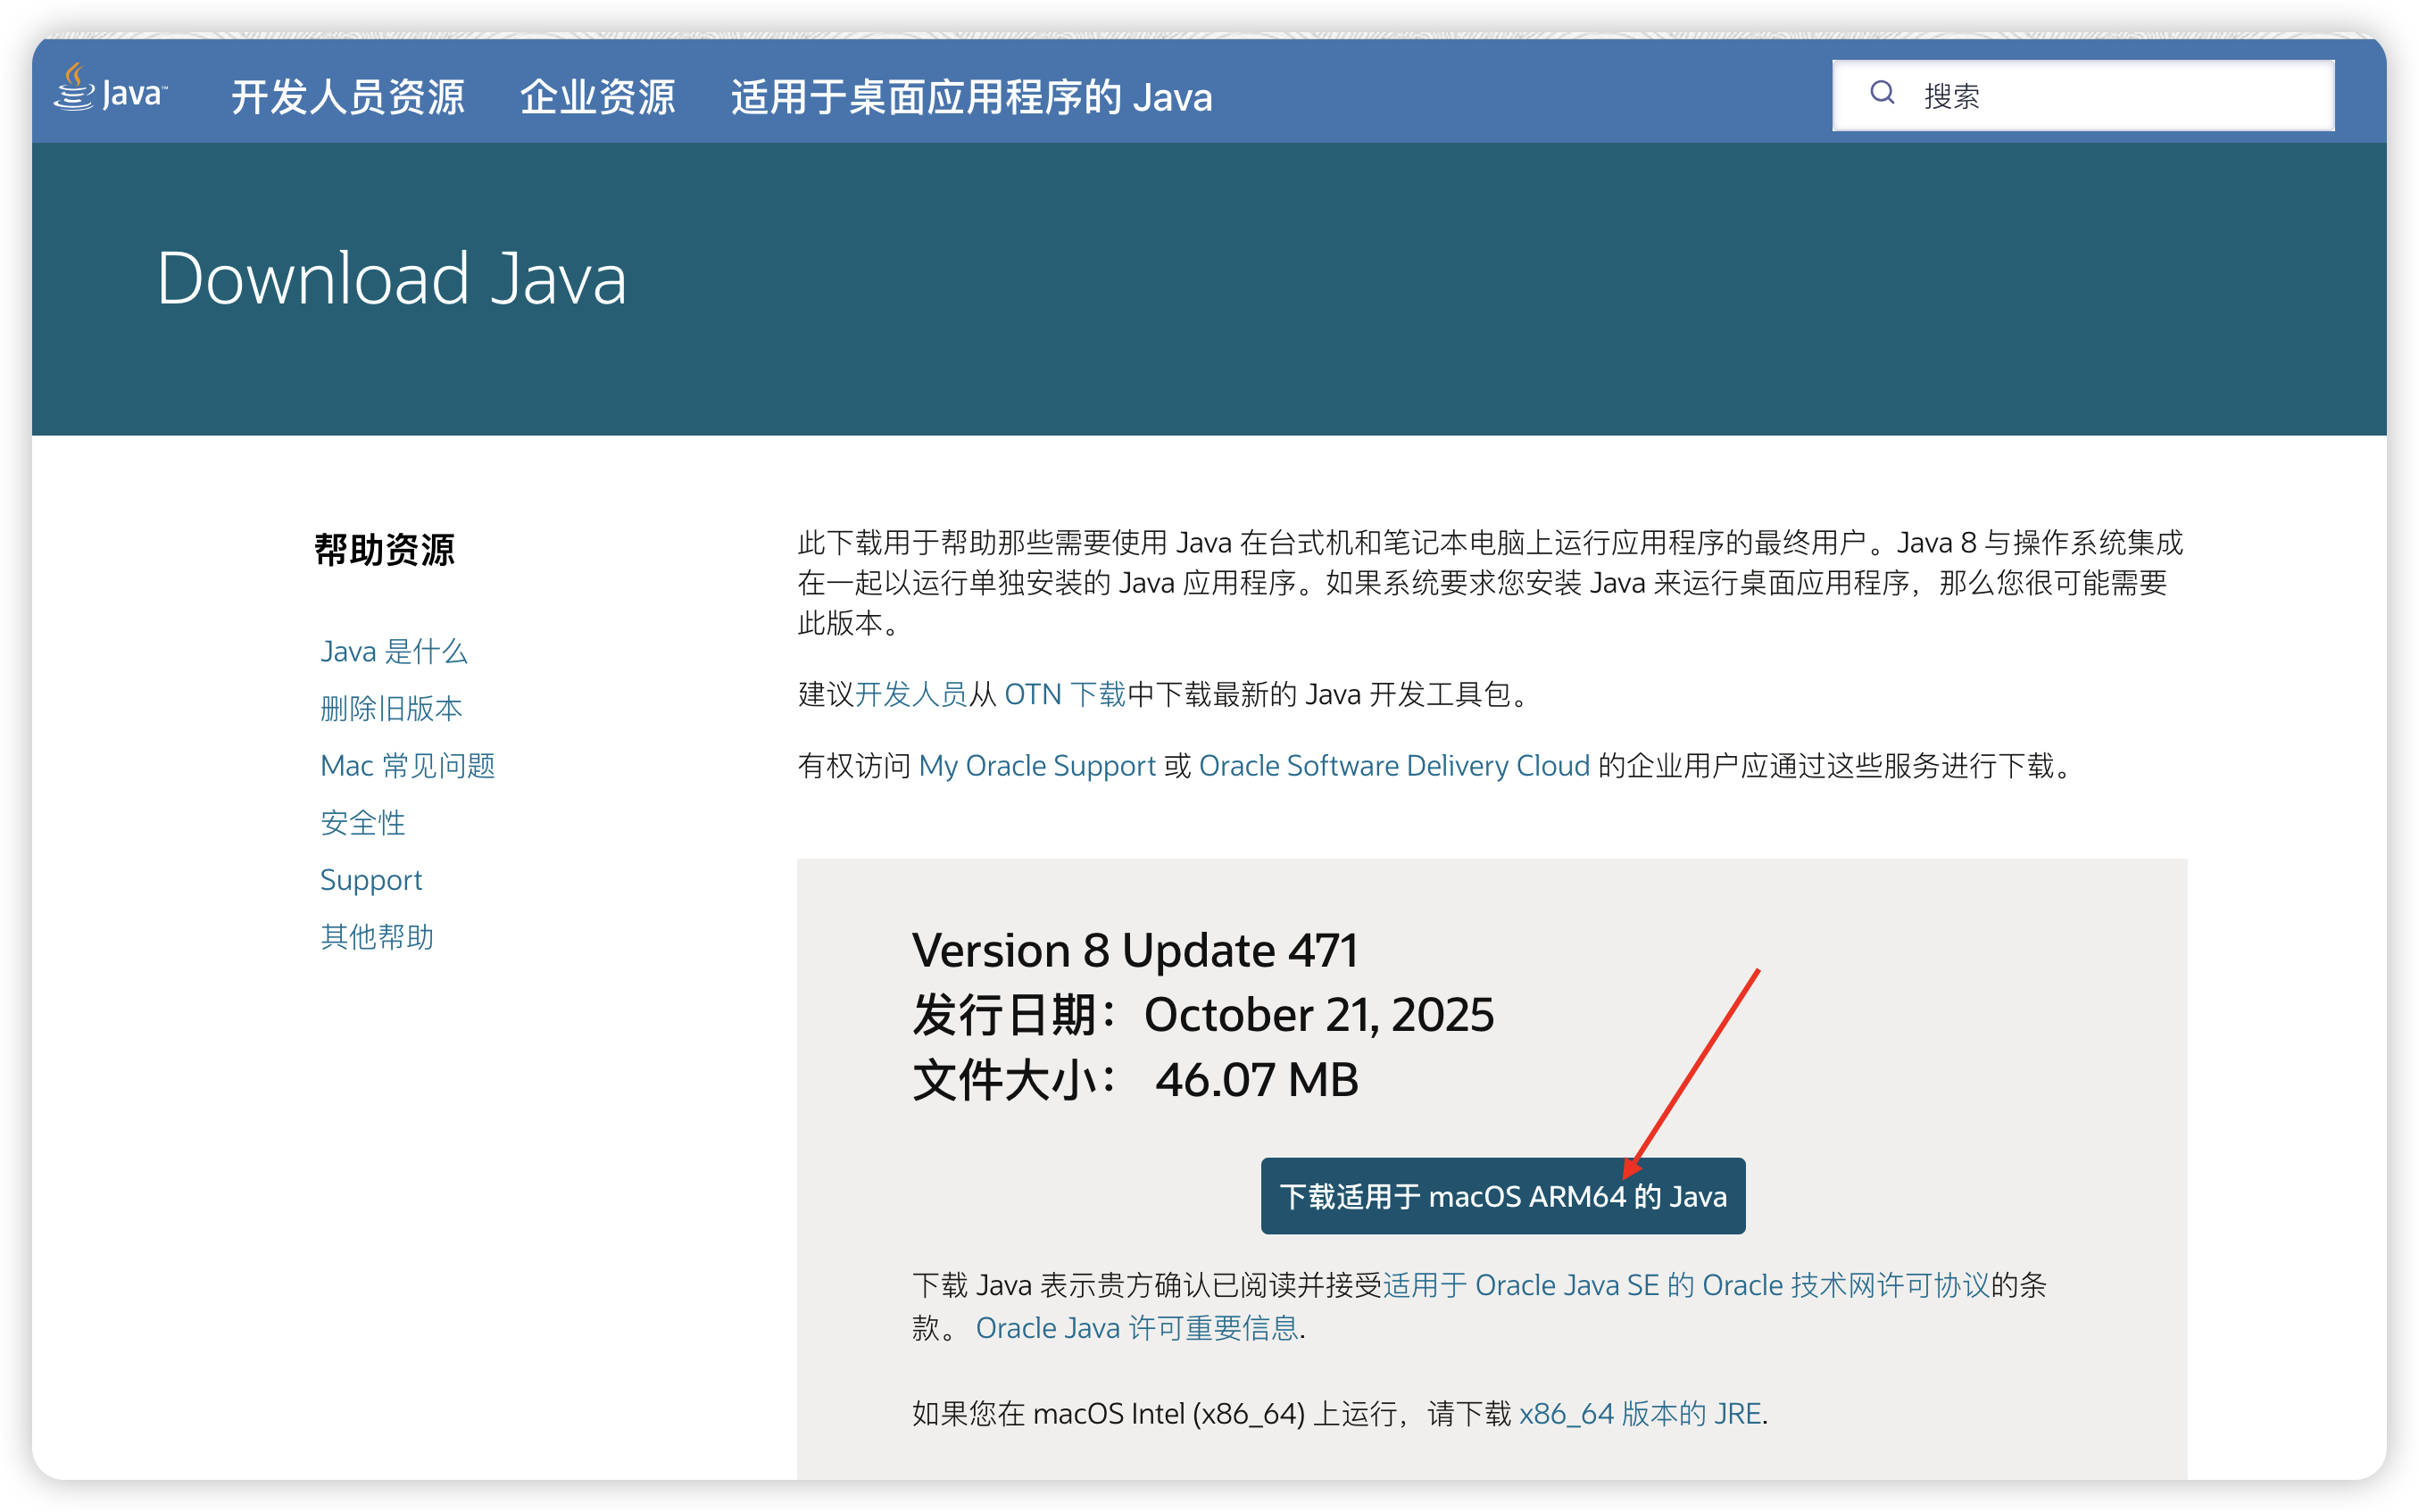Screen dimensions: 2419x1512
Task: Follow the 开发人员 link in paragraph
Action: [x=910, y=694]
